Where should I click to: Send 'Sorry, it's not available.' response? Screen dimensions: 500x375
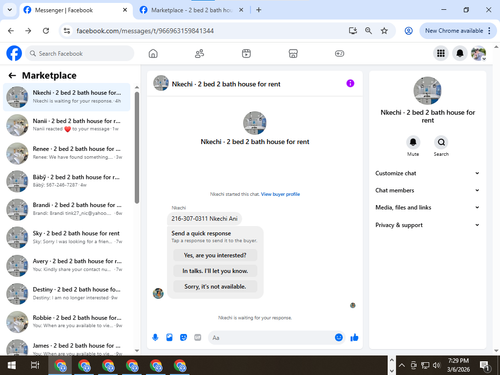click(x=215, y=287)
